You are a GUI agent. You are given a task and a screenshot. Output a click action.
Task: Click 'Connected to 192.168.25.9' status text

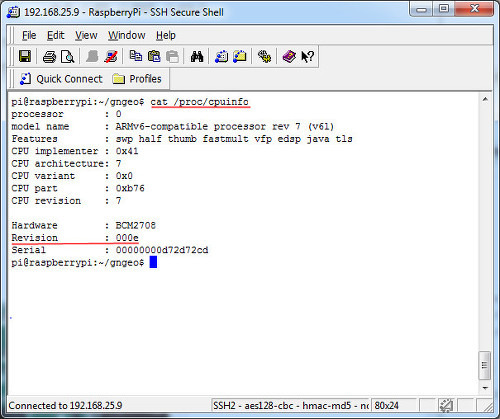point(65,406)
